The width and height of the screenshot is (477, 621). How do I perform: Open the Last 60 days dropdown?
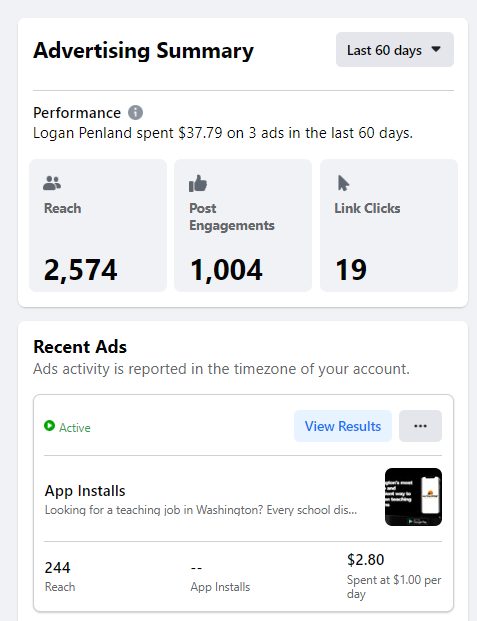[x=395, y=50]
